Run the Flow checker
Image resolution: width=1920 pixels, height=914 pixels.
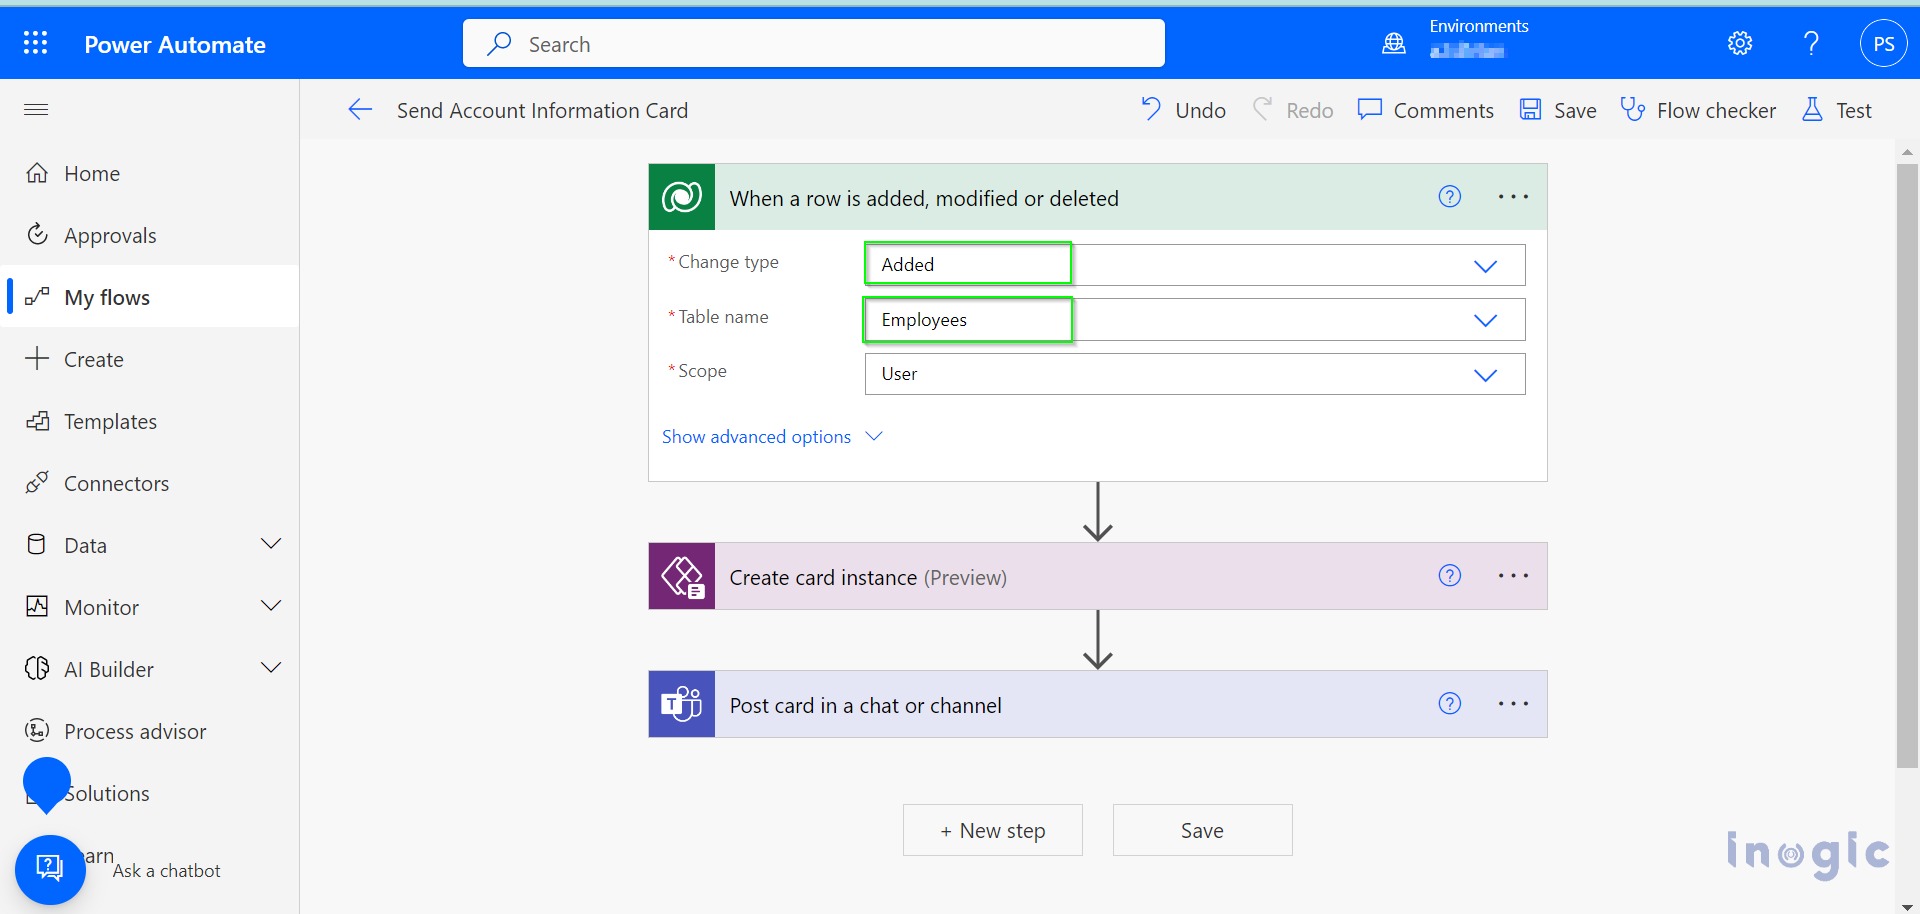point(1698,110)
